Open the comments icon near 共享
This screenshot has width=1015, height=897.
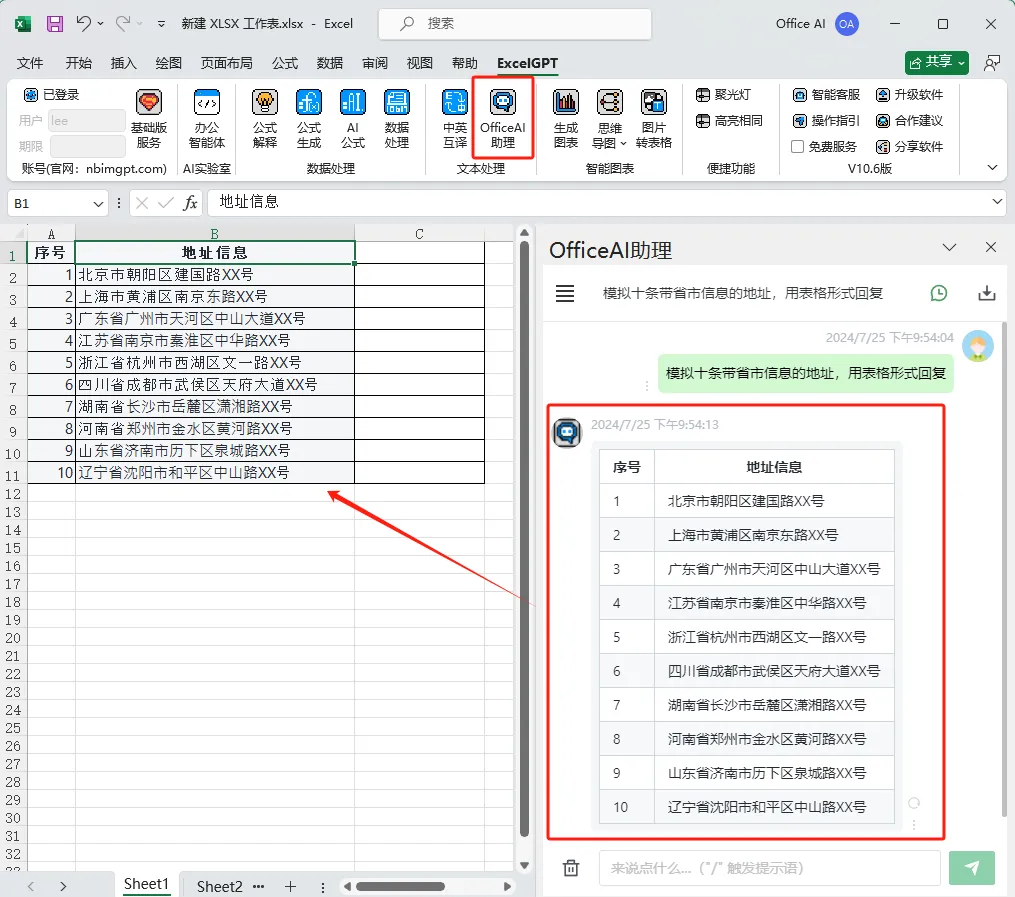992,63
